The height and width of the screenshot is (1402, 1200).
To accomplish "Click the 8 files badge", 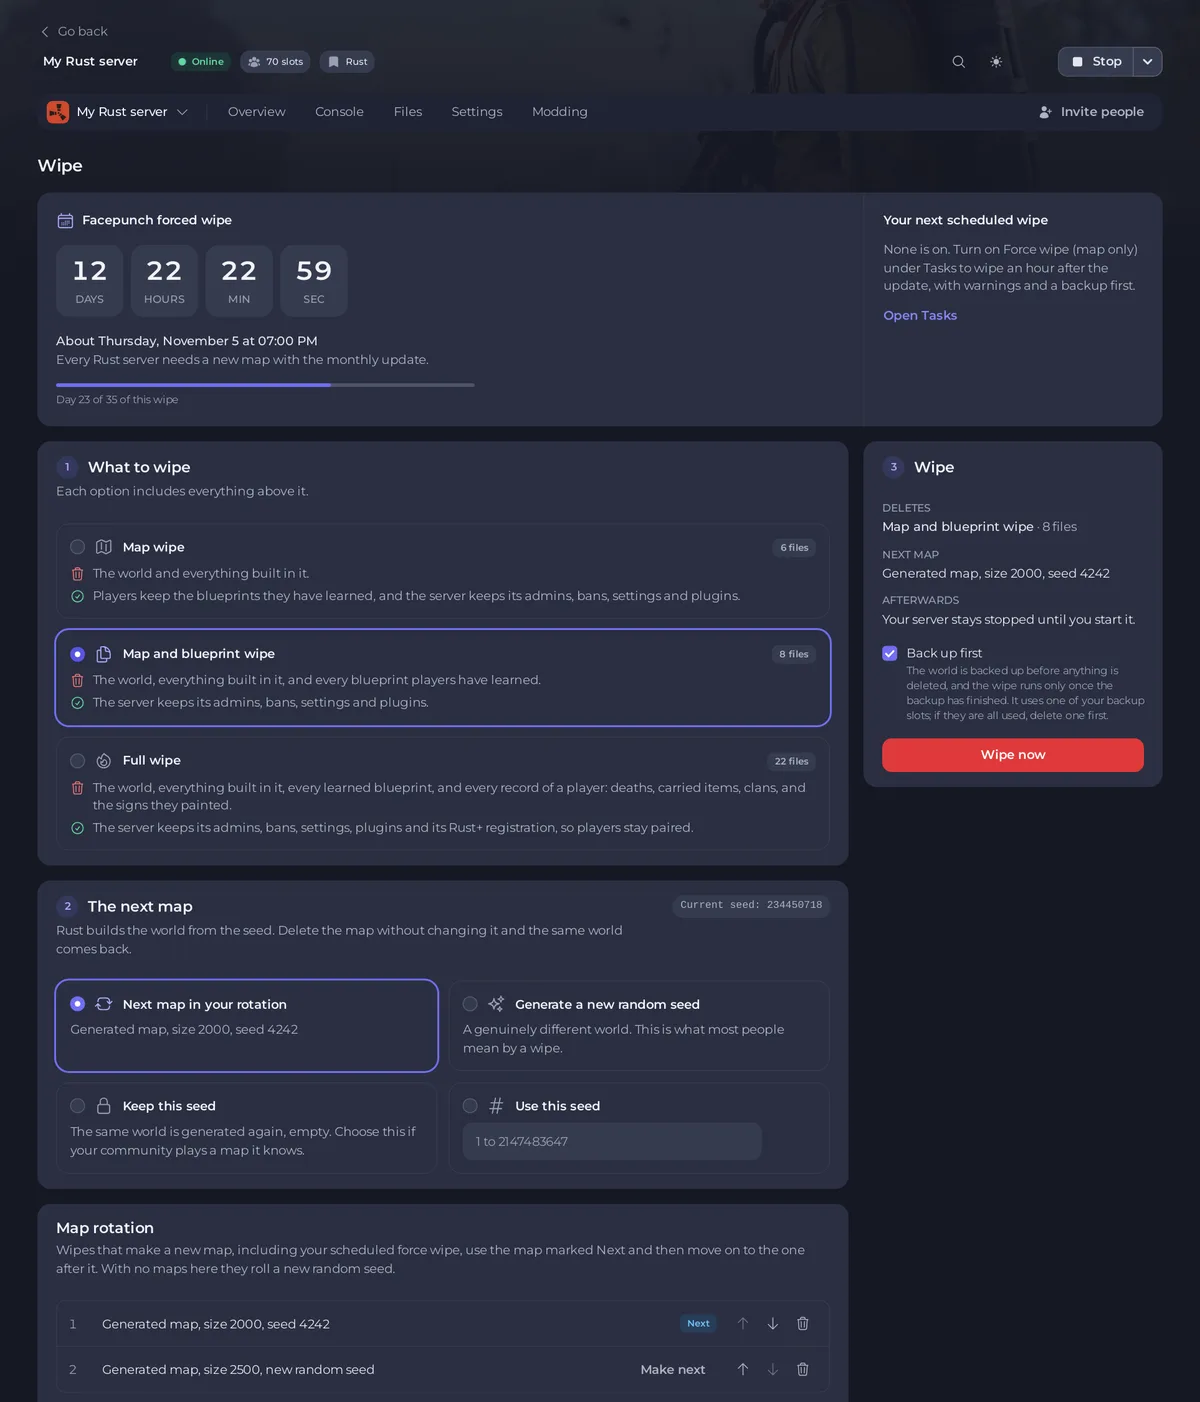I will [794, 655].
